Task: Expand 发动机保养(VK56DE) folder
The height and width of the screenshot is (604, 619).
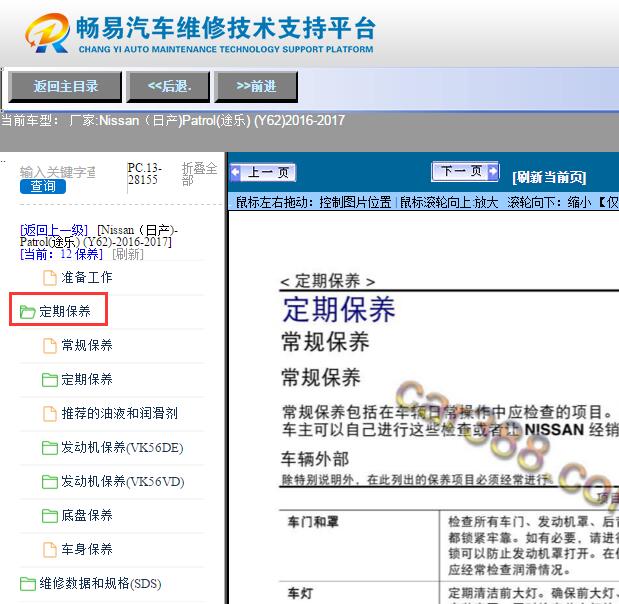Action: (122, 447)
